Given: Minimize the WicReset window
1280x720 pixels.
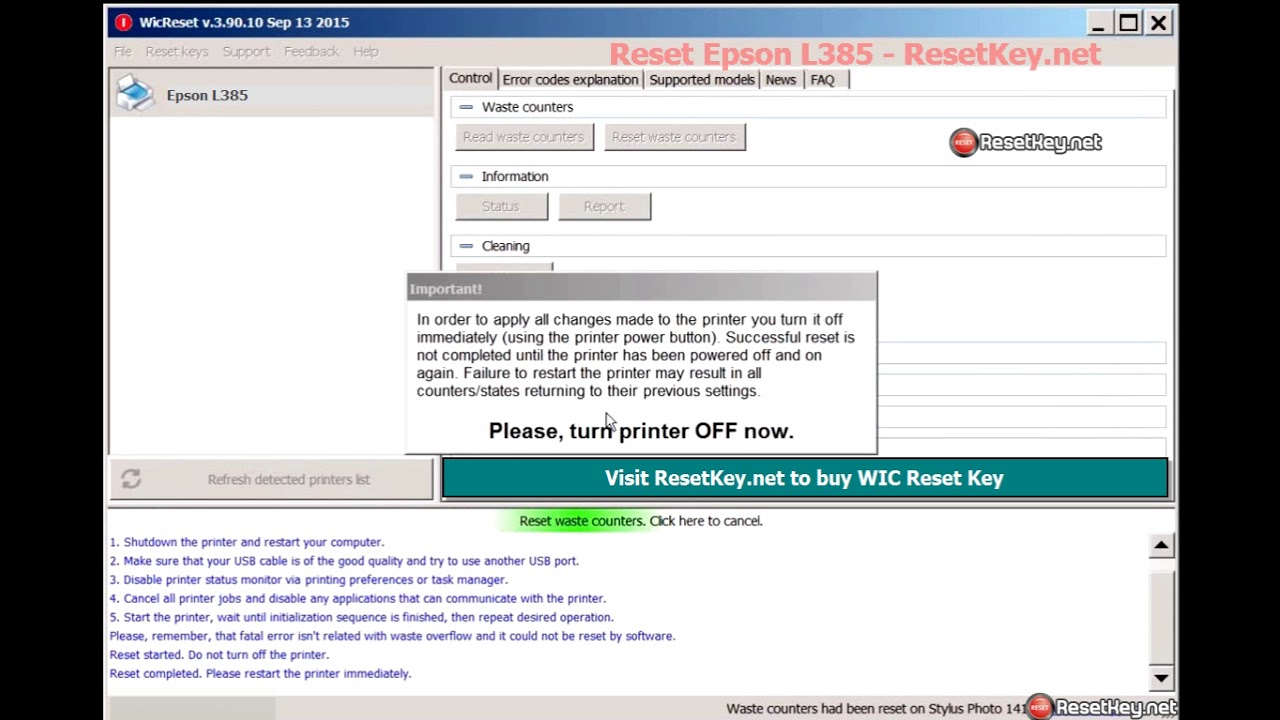Looking at the screenshot, I should (x=1098, y=22).
